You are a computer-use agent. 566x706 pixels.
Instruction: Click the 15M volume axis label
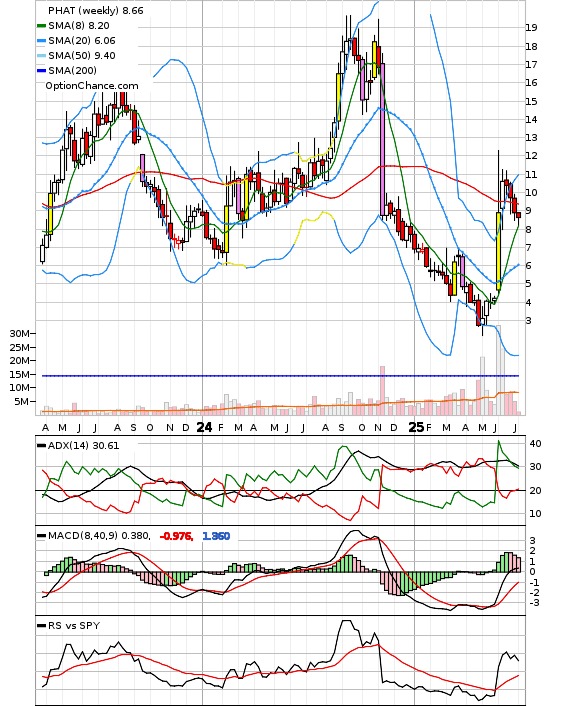point(20,375)
